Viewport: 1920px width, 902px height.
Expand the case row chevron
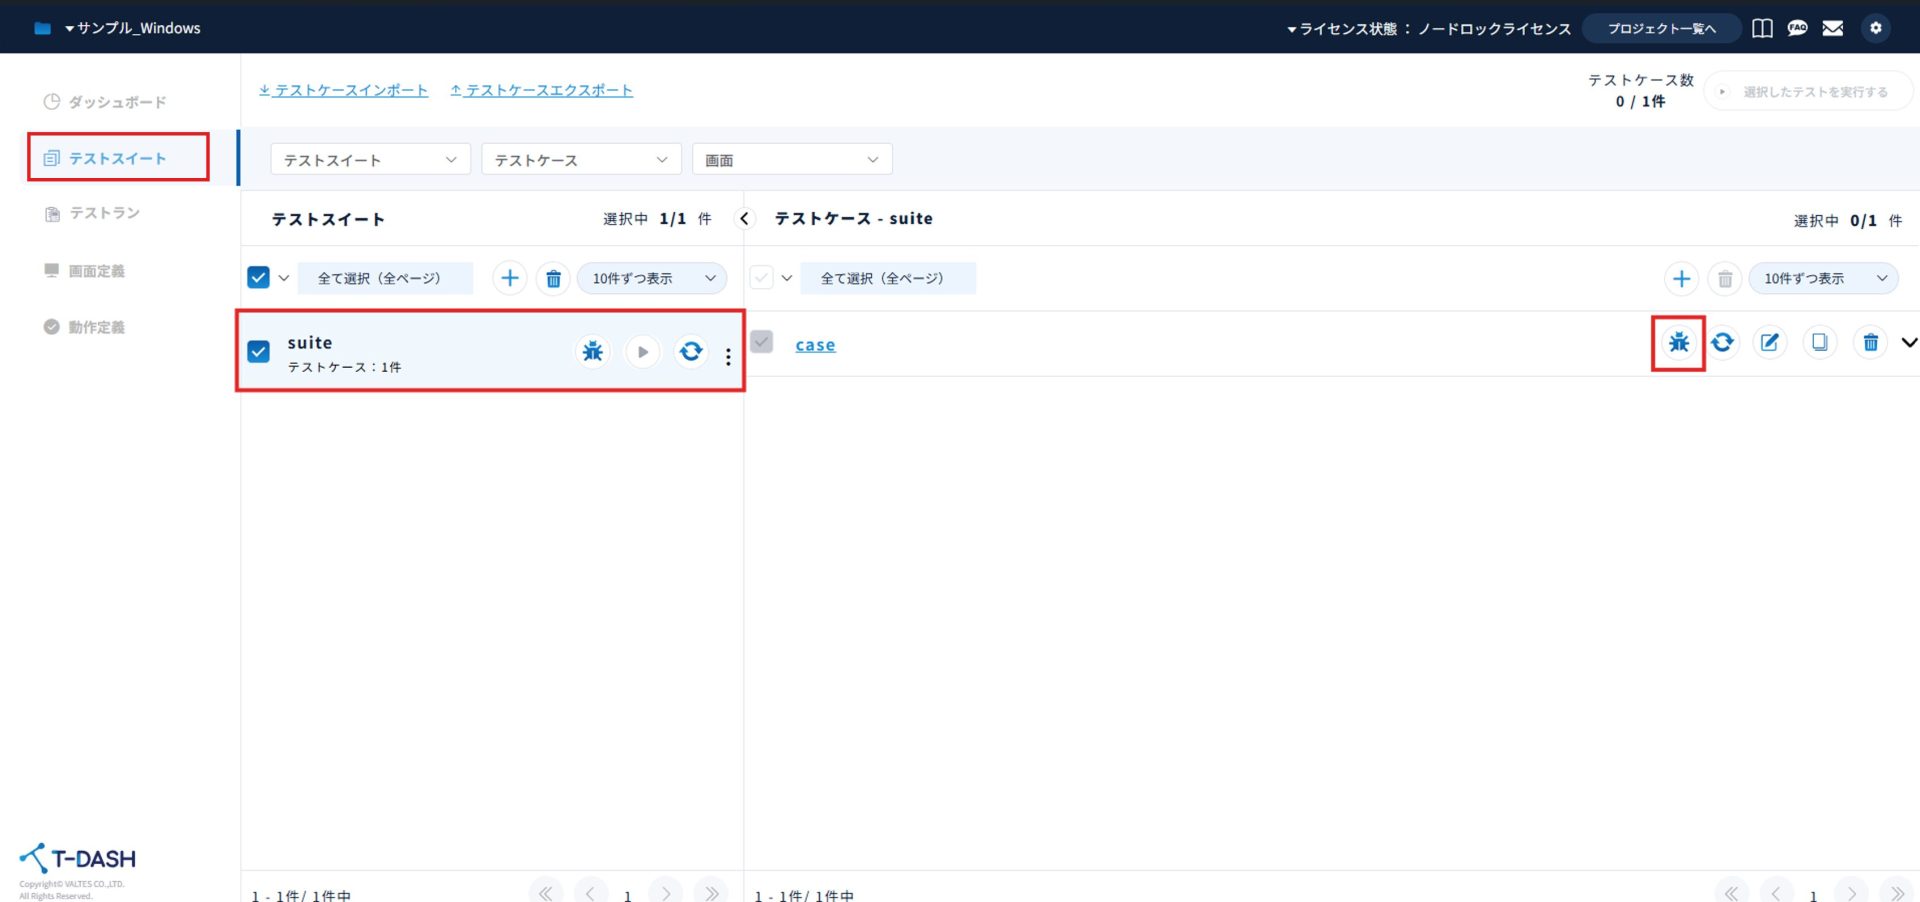pyautogui.click(x=1908, y=343)
